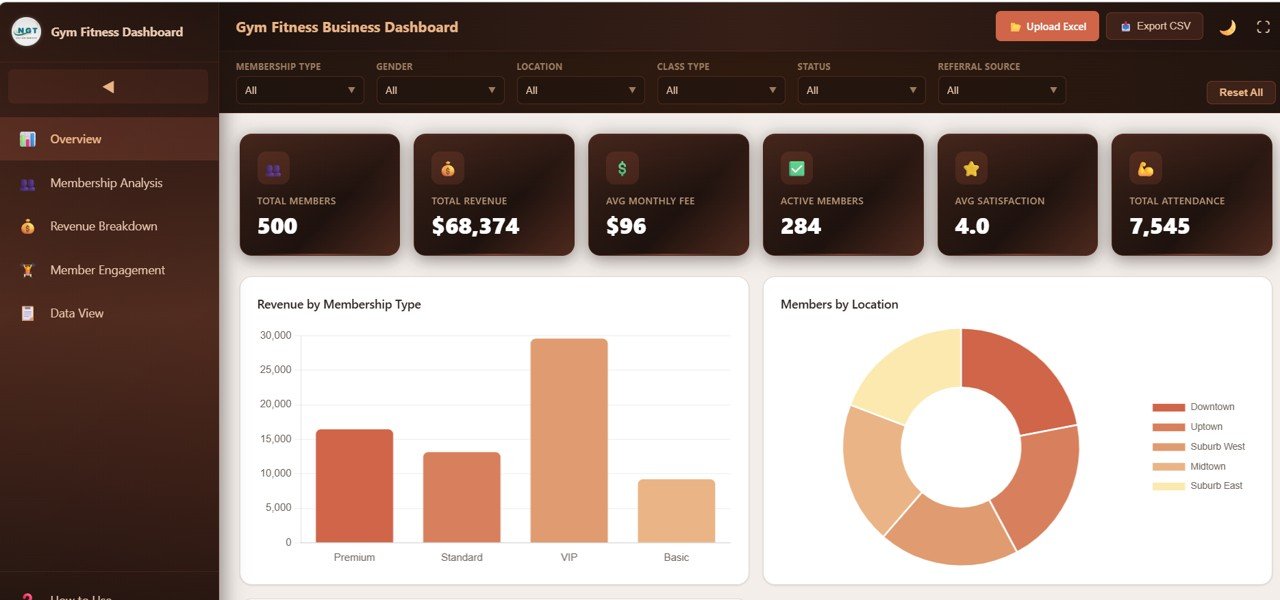
Task: Open Membership Analysis from the sidebar icon
Action: 29,183
